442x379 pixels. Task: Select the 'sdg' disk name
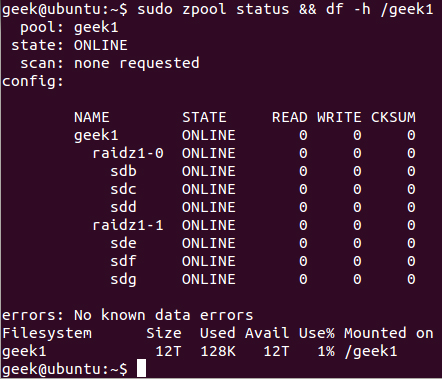point(123,280)
